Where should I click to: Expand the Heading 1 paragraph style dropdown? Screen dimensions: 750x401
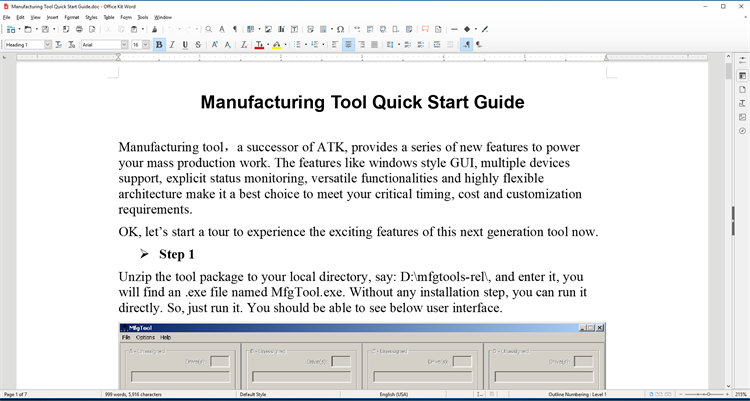click(x=48, y=45)
